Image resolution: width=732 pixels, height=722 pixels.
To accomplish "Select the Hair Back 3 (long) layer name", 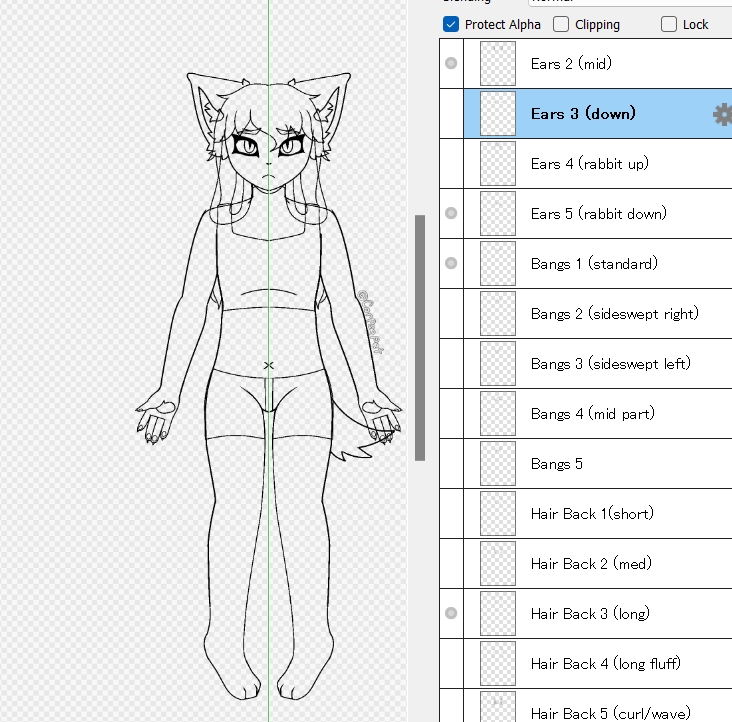I will pos(590,613).
